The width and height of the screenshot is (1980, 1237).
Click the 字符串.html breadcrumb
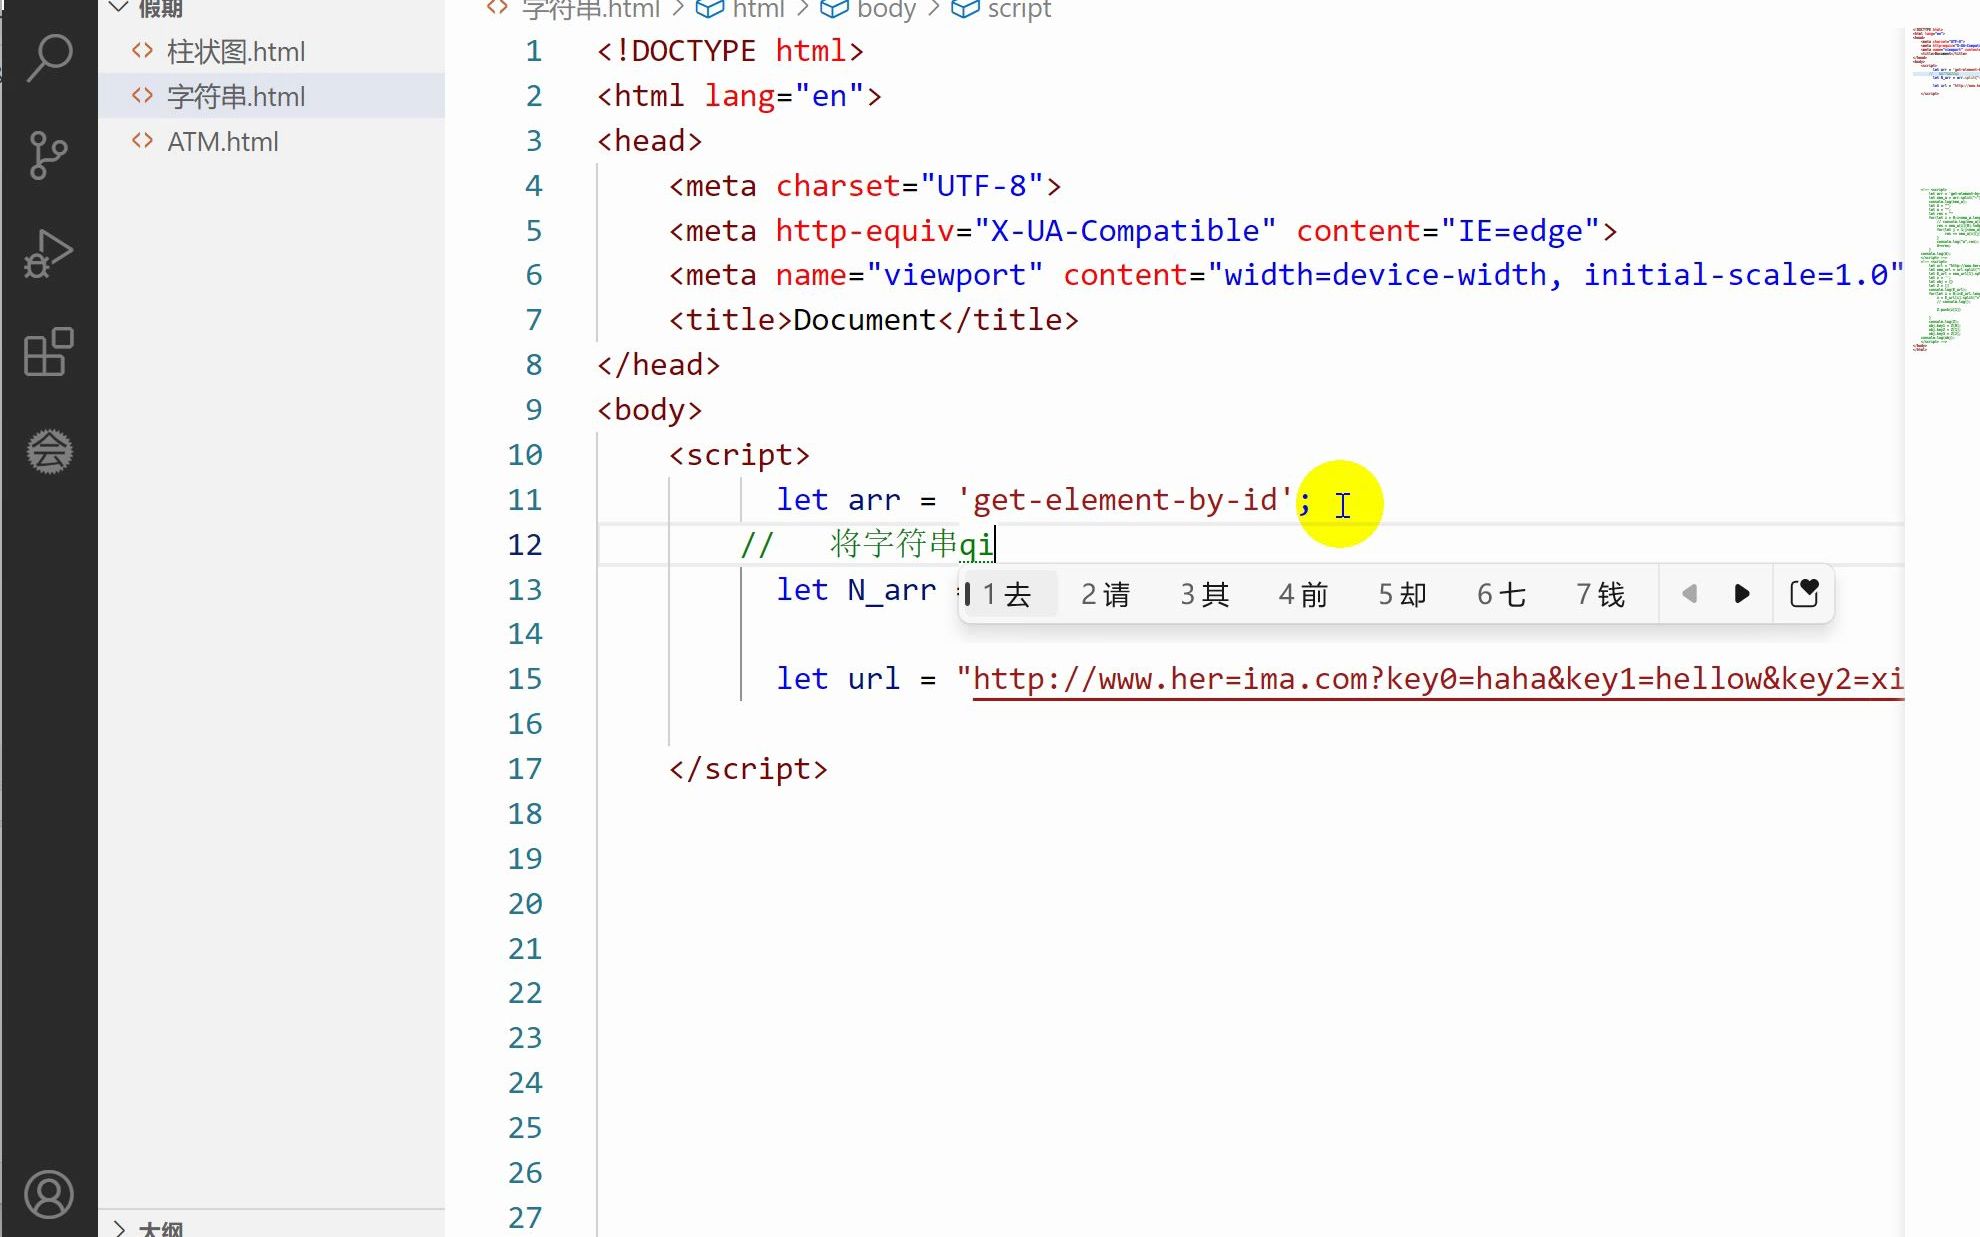pyautogui.click(x=590, y=9)
